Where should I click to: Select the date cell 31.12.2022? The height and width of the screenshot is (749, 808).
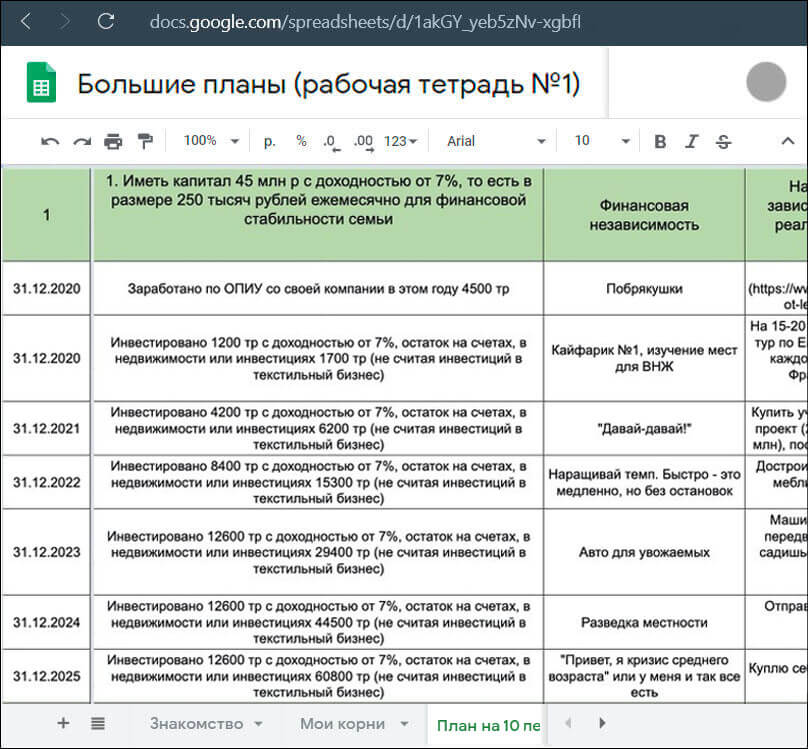(x=46, y=483)
